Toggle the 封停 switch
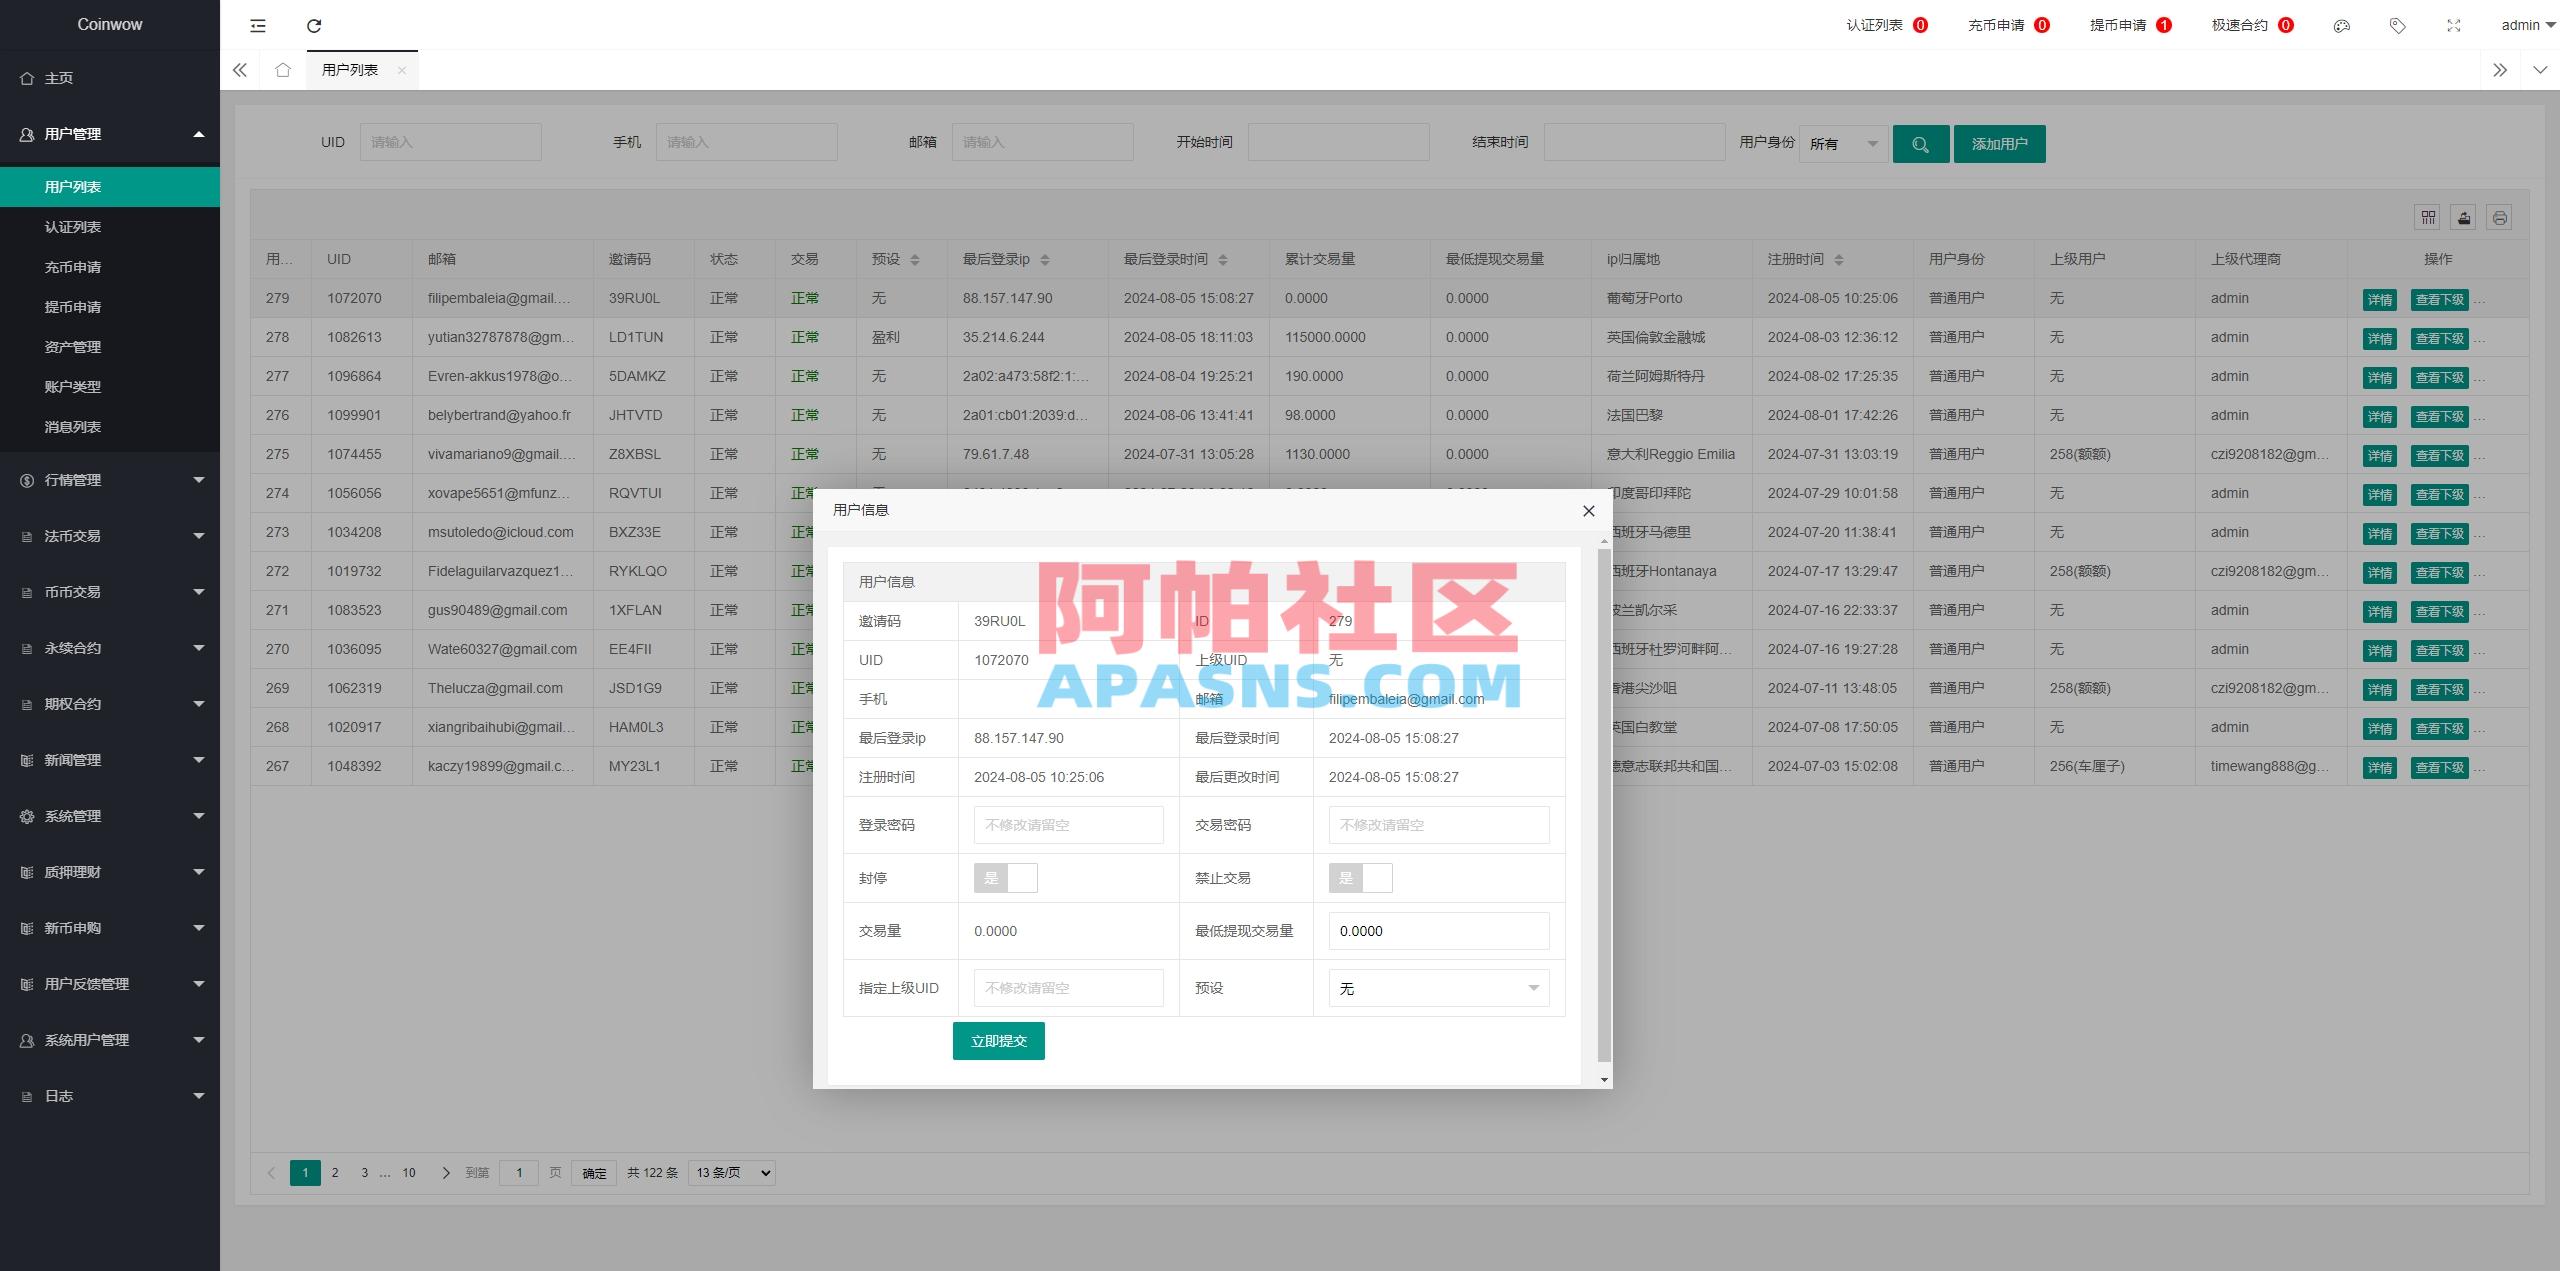The height and width of the screenshot is (1271, 2560). pyautogui.click(x=1005, y=878)
